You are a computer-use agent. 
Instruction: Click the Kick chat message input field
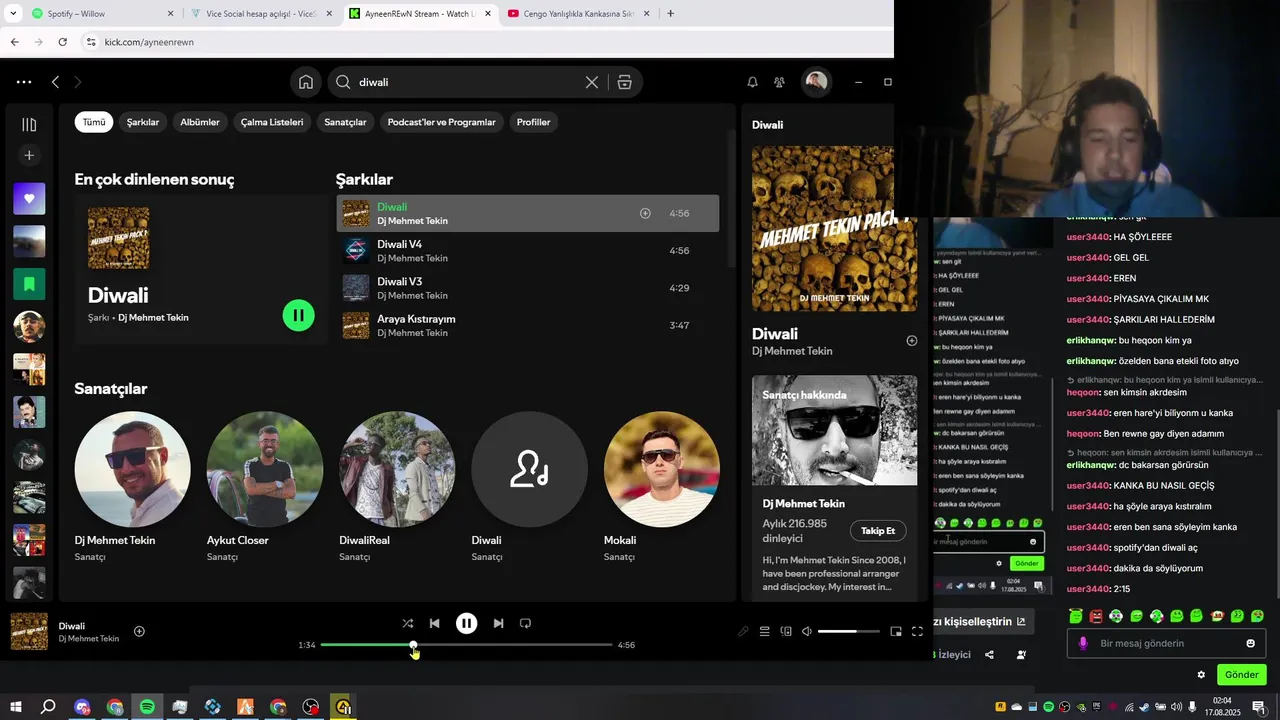coord(1166,643)
